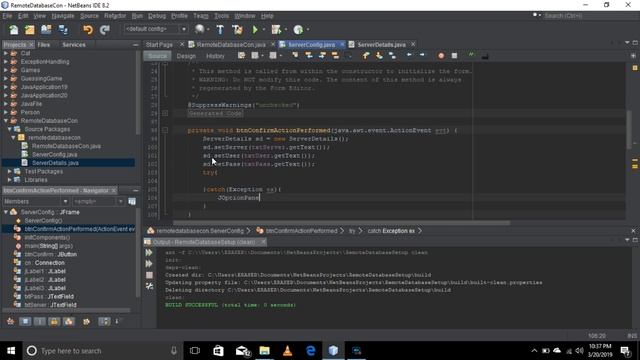Click Re-run with different parameters icon in Output

point(149,264)
